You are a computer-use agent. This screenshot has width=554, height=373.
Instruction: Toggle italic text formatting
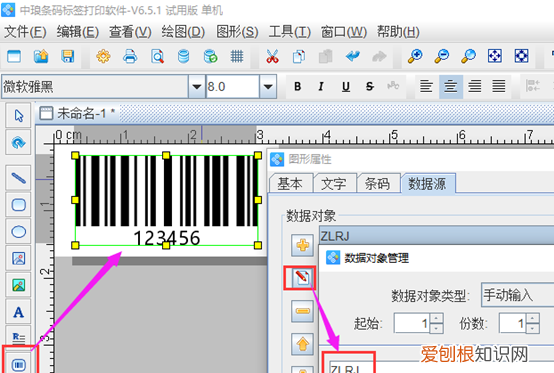tap(321, 86)
